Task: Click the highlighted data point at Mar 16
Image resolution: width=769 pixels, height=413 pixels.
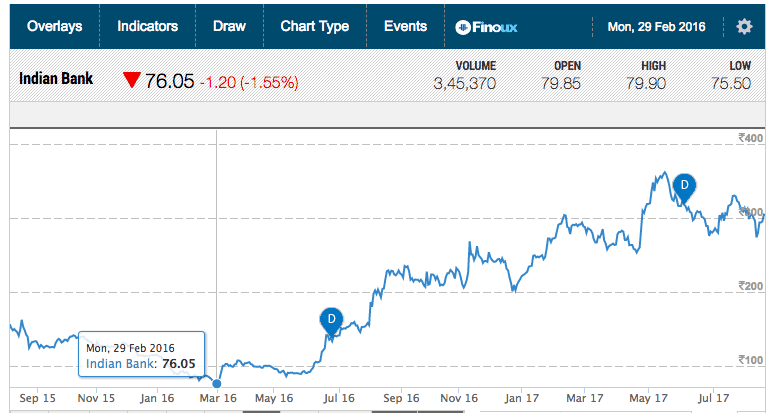Action: click(217, 383)
